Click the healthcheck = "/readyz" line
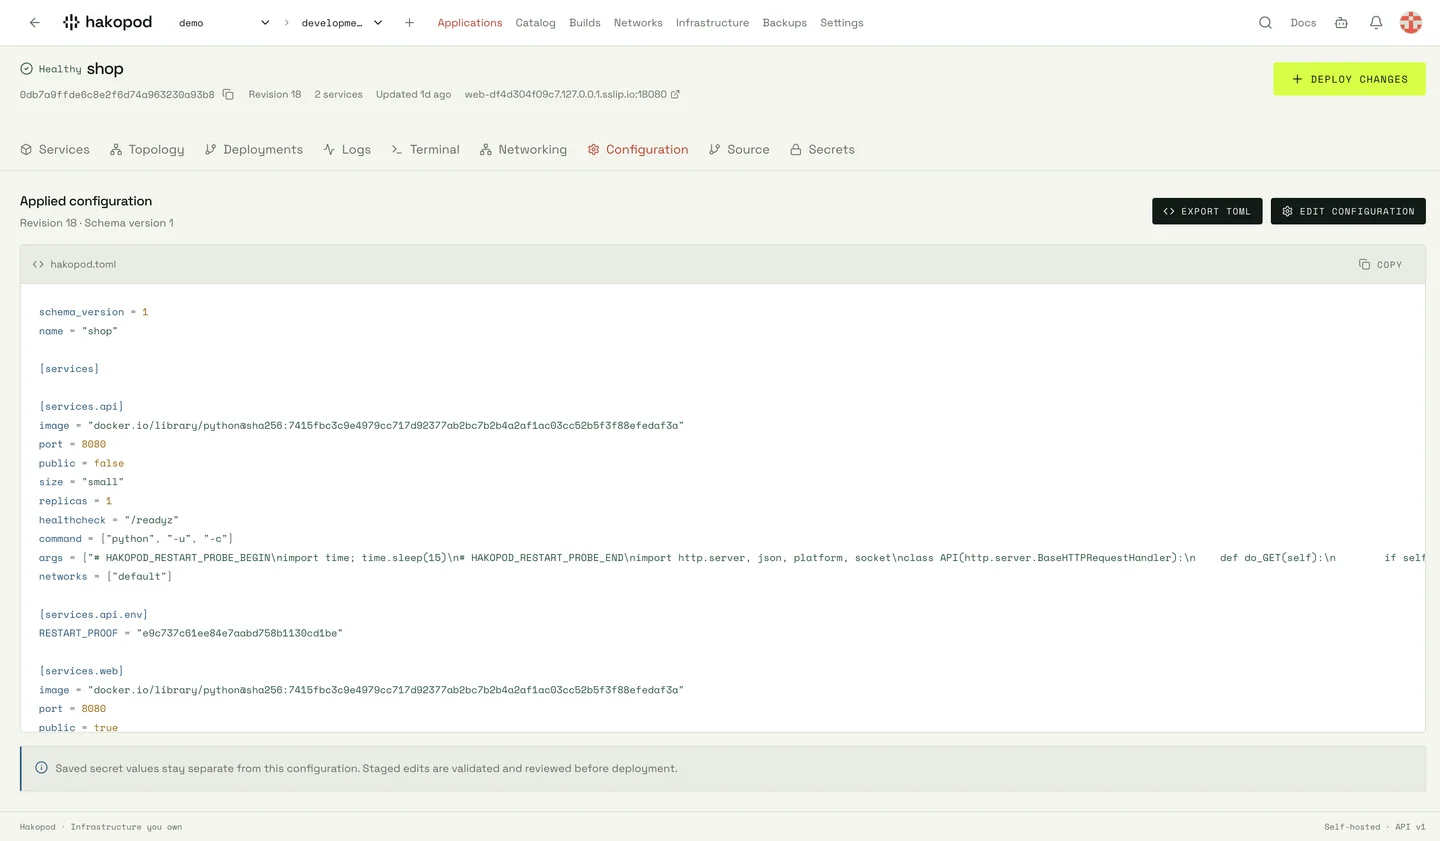This screenshot has height=841, width=1440. click(x=109, y=520)
